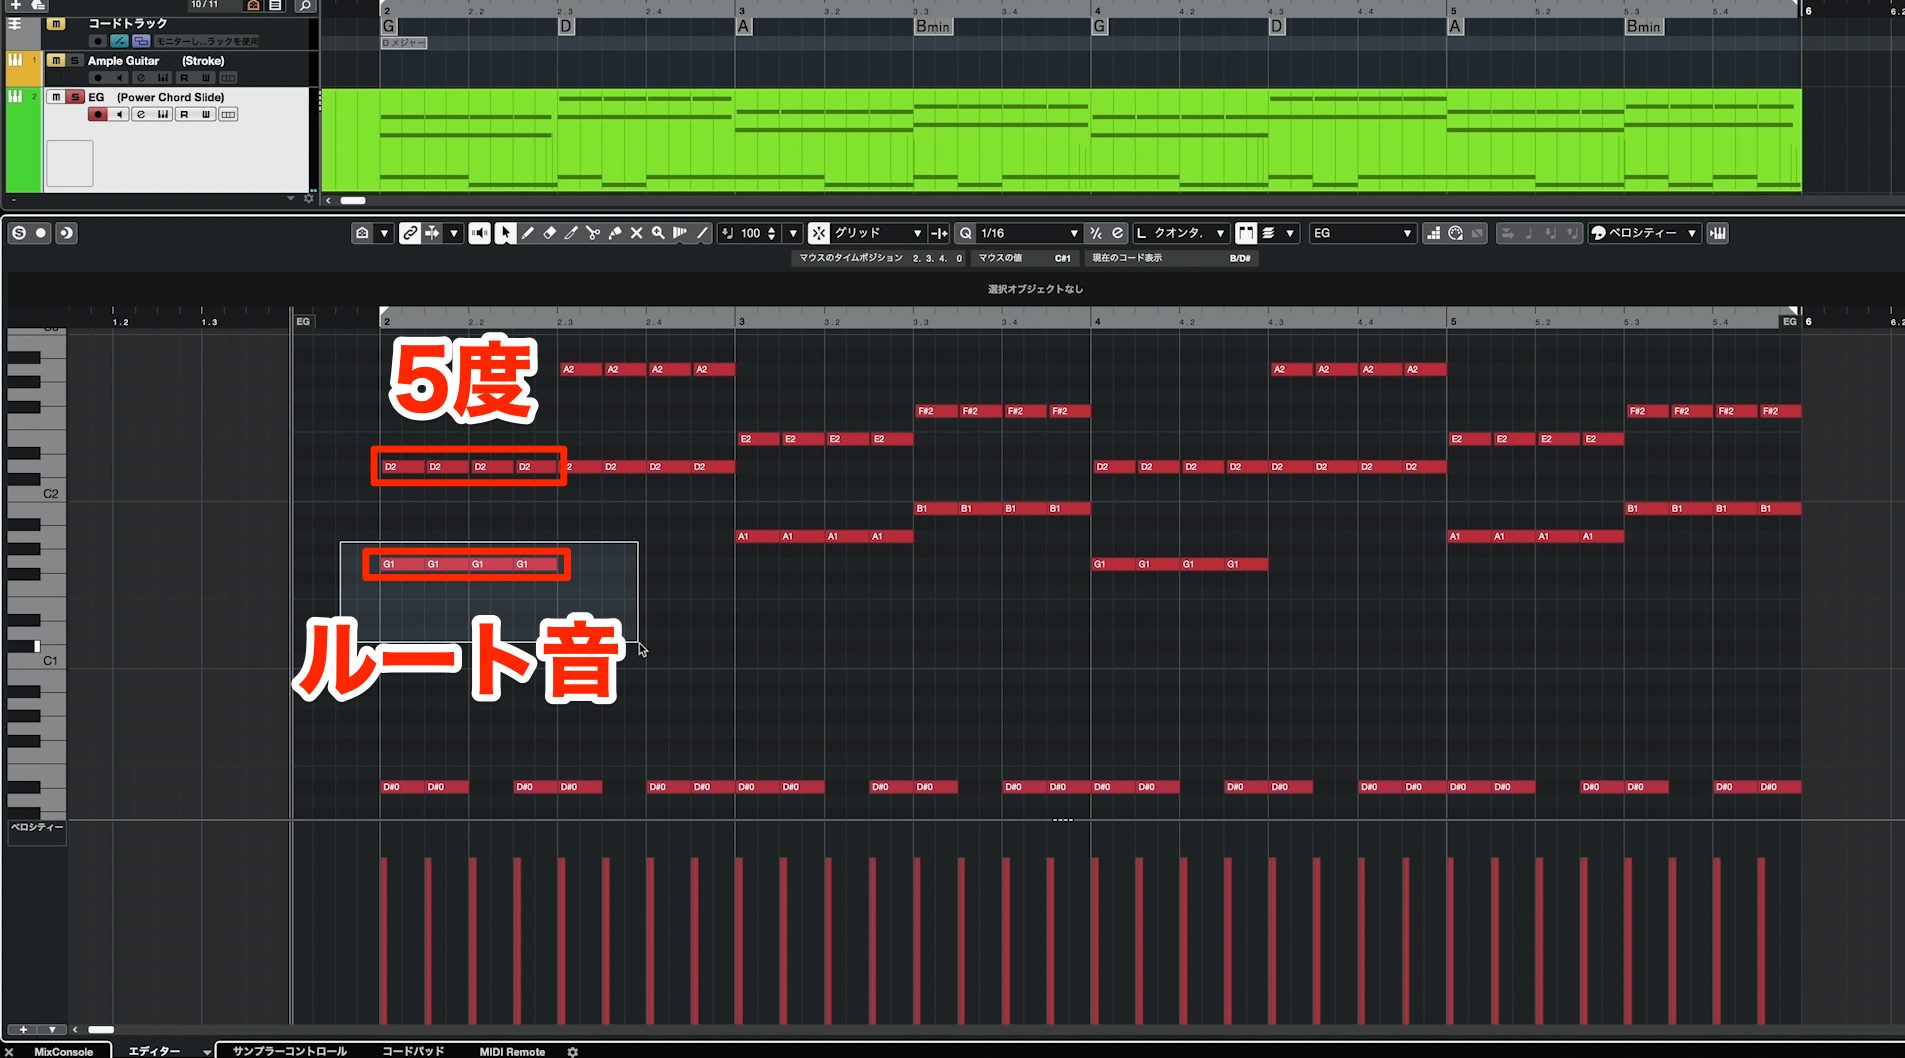
Task: Open the Quantize Panel e icon
Action: [1118, 233]
